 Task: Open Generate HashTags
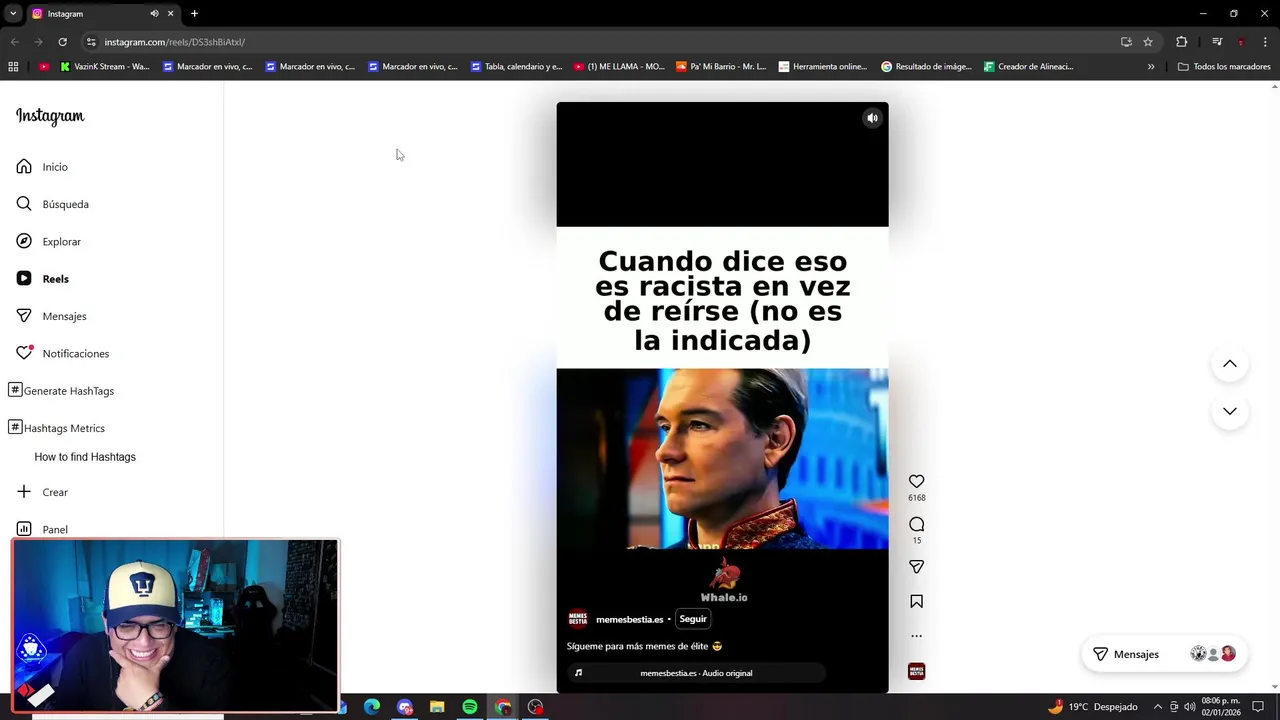point(61,390)
